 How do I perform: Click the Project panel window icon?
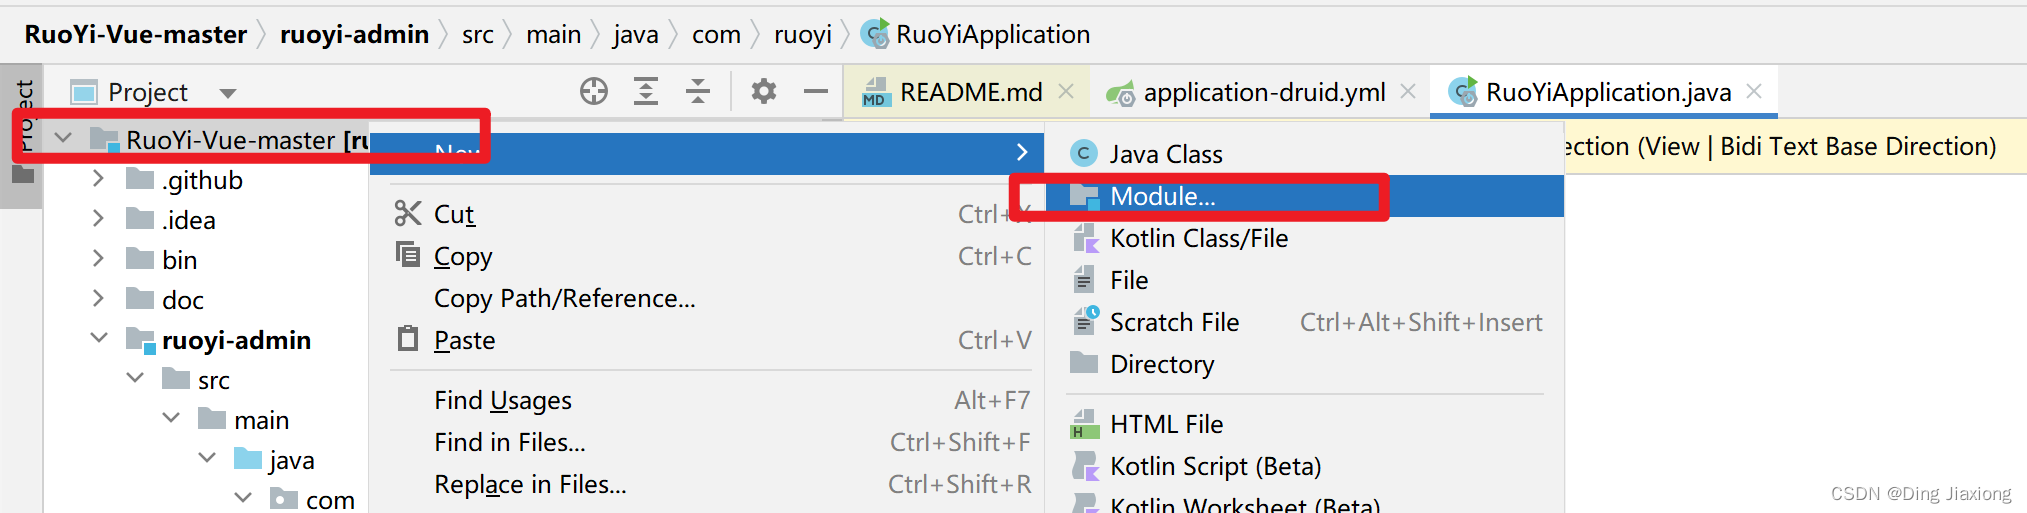[x=84, y=92]
